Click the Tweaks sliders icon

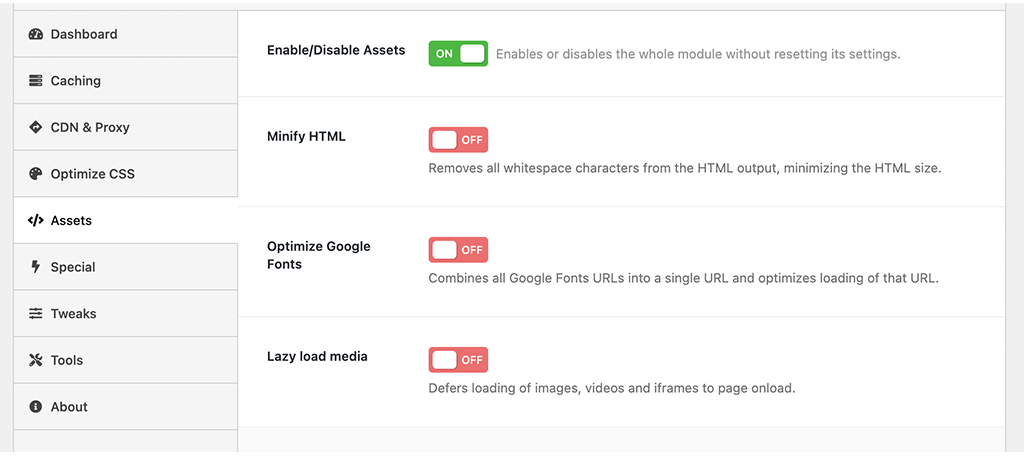(36, 314)
